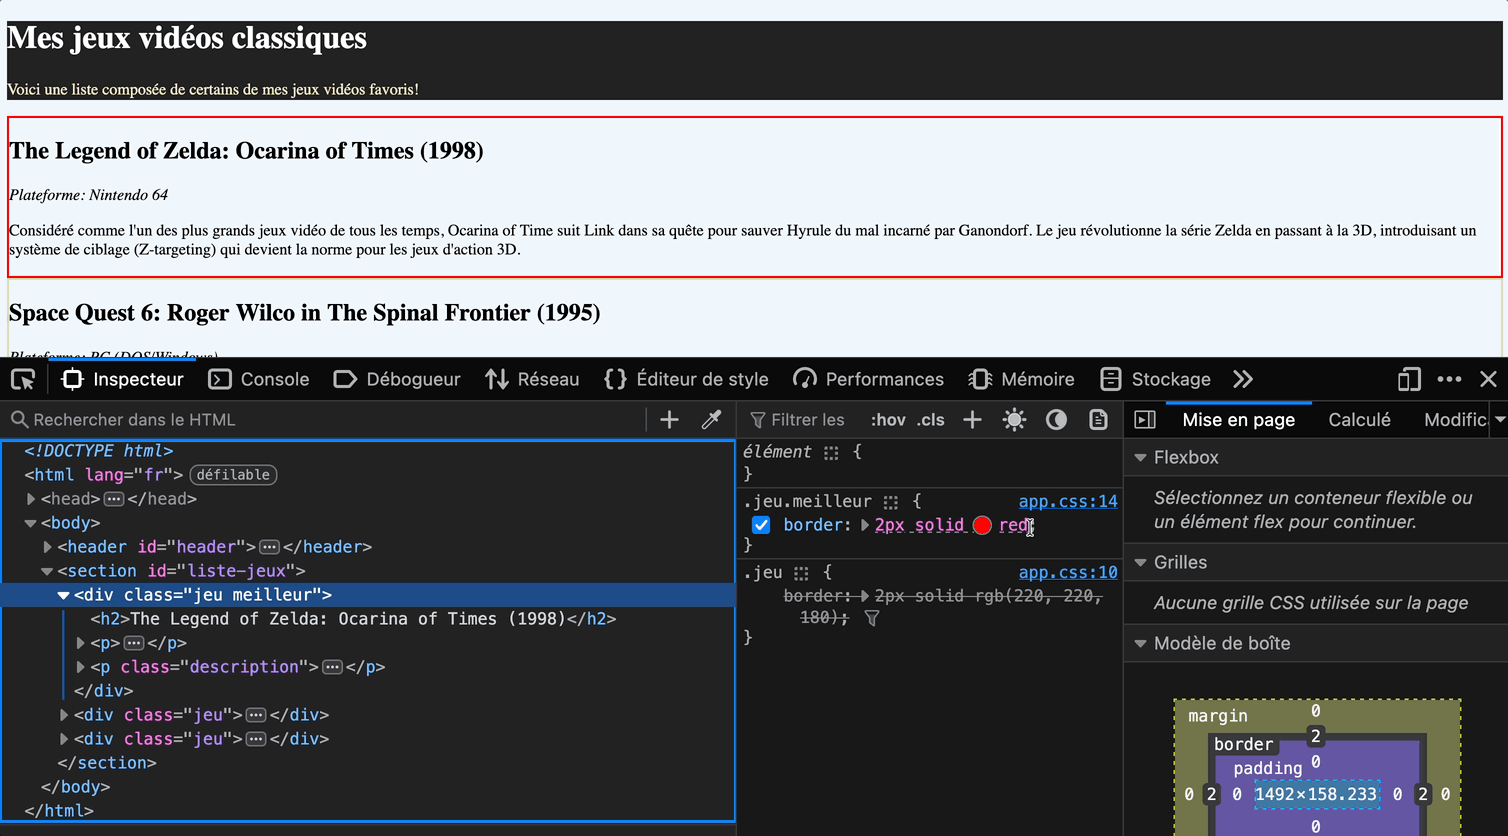The width and height of the screenshot is (1508, 836).
Task: Enable responsive design mode icon
Action: pyautogui.click(x=1409, y=379)
